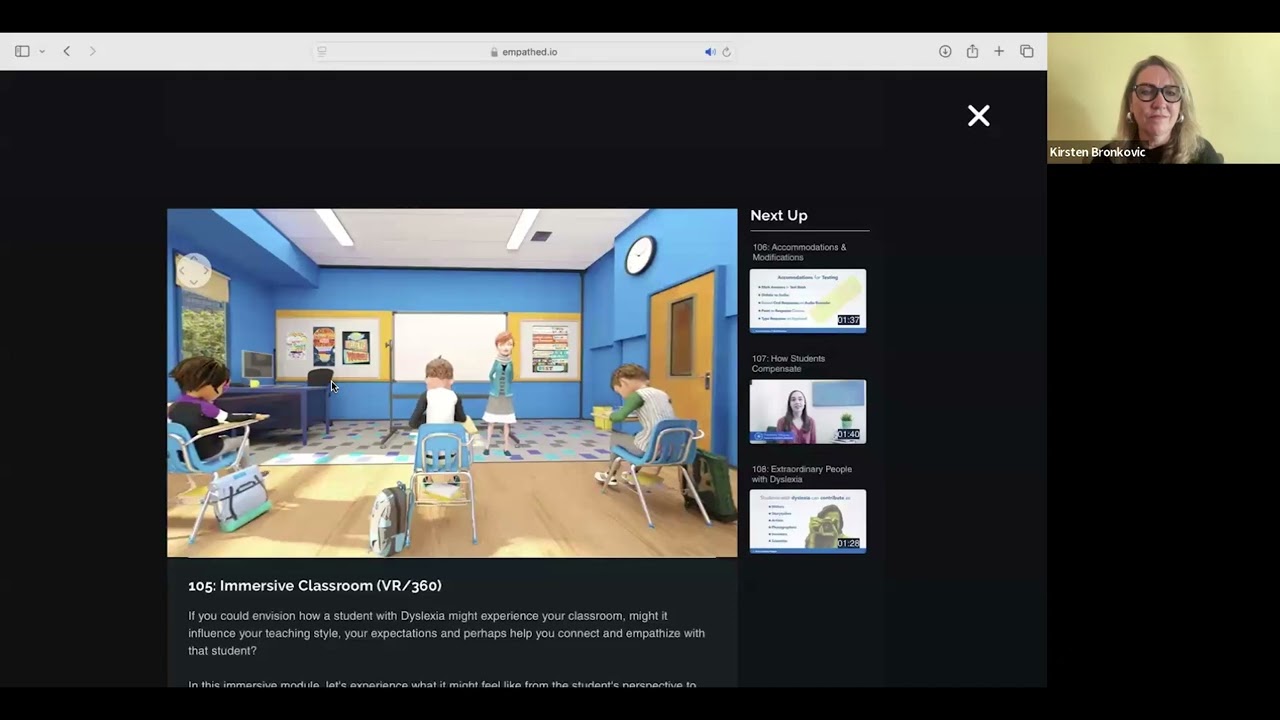The height and width of the screenshot is (720, 1280).
Task: Click the empathed.io address bar
Action: coord(524,52)
